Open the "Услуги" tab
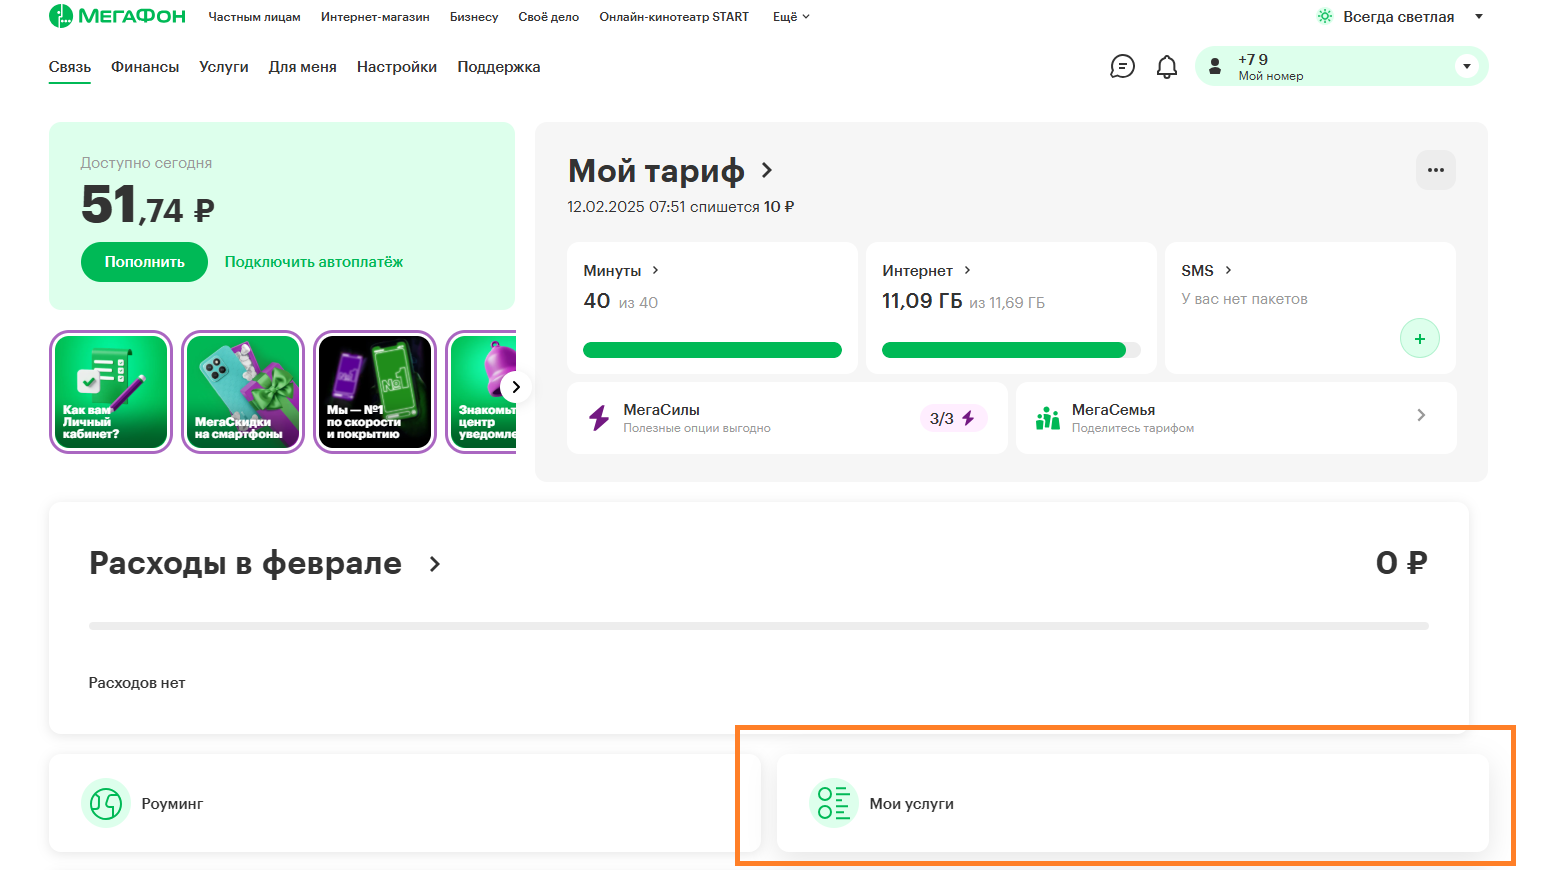 coord(224,67)
